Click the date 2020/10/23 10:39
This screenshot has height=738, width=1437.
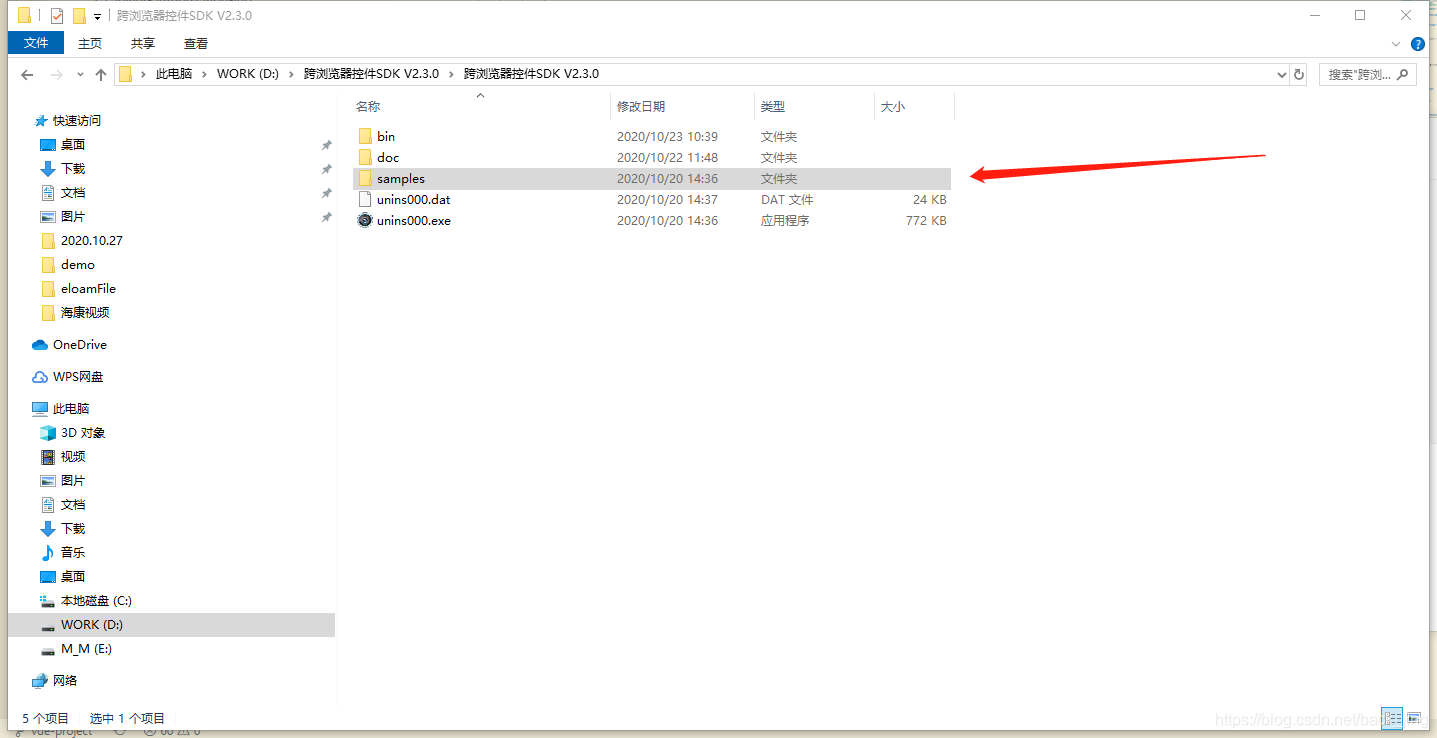[667, 136]
